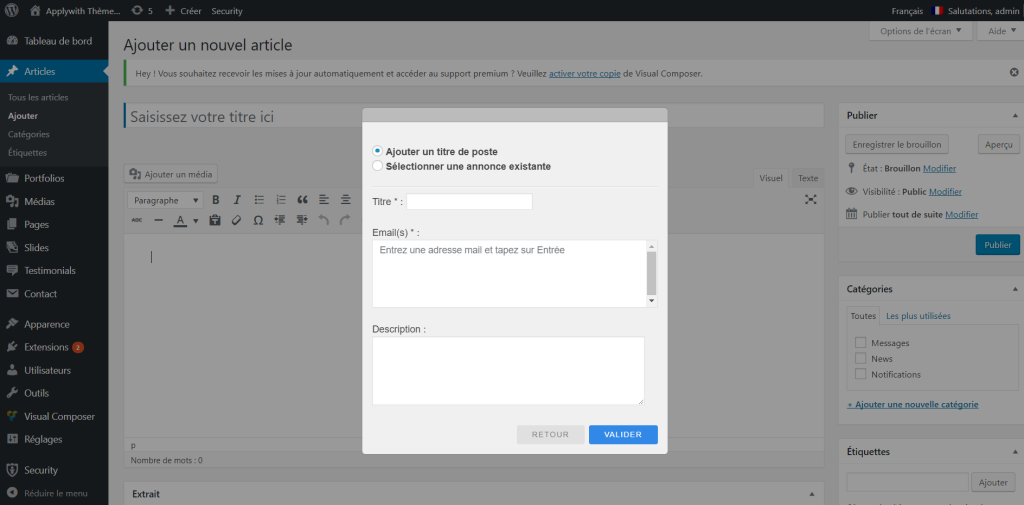The height and width of the screenshot is (505, 1024).
Task: Switch to the Visuel editor tab
Action: (771, 178)
